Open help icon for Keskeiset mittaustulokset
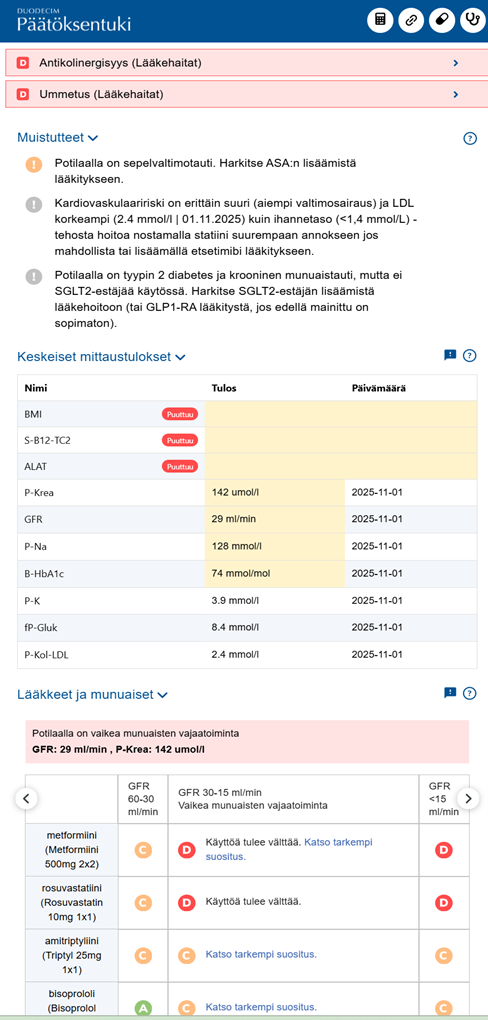Image resolution: width=488 pixels, height=1020 pixels. click(470, 356)
